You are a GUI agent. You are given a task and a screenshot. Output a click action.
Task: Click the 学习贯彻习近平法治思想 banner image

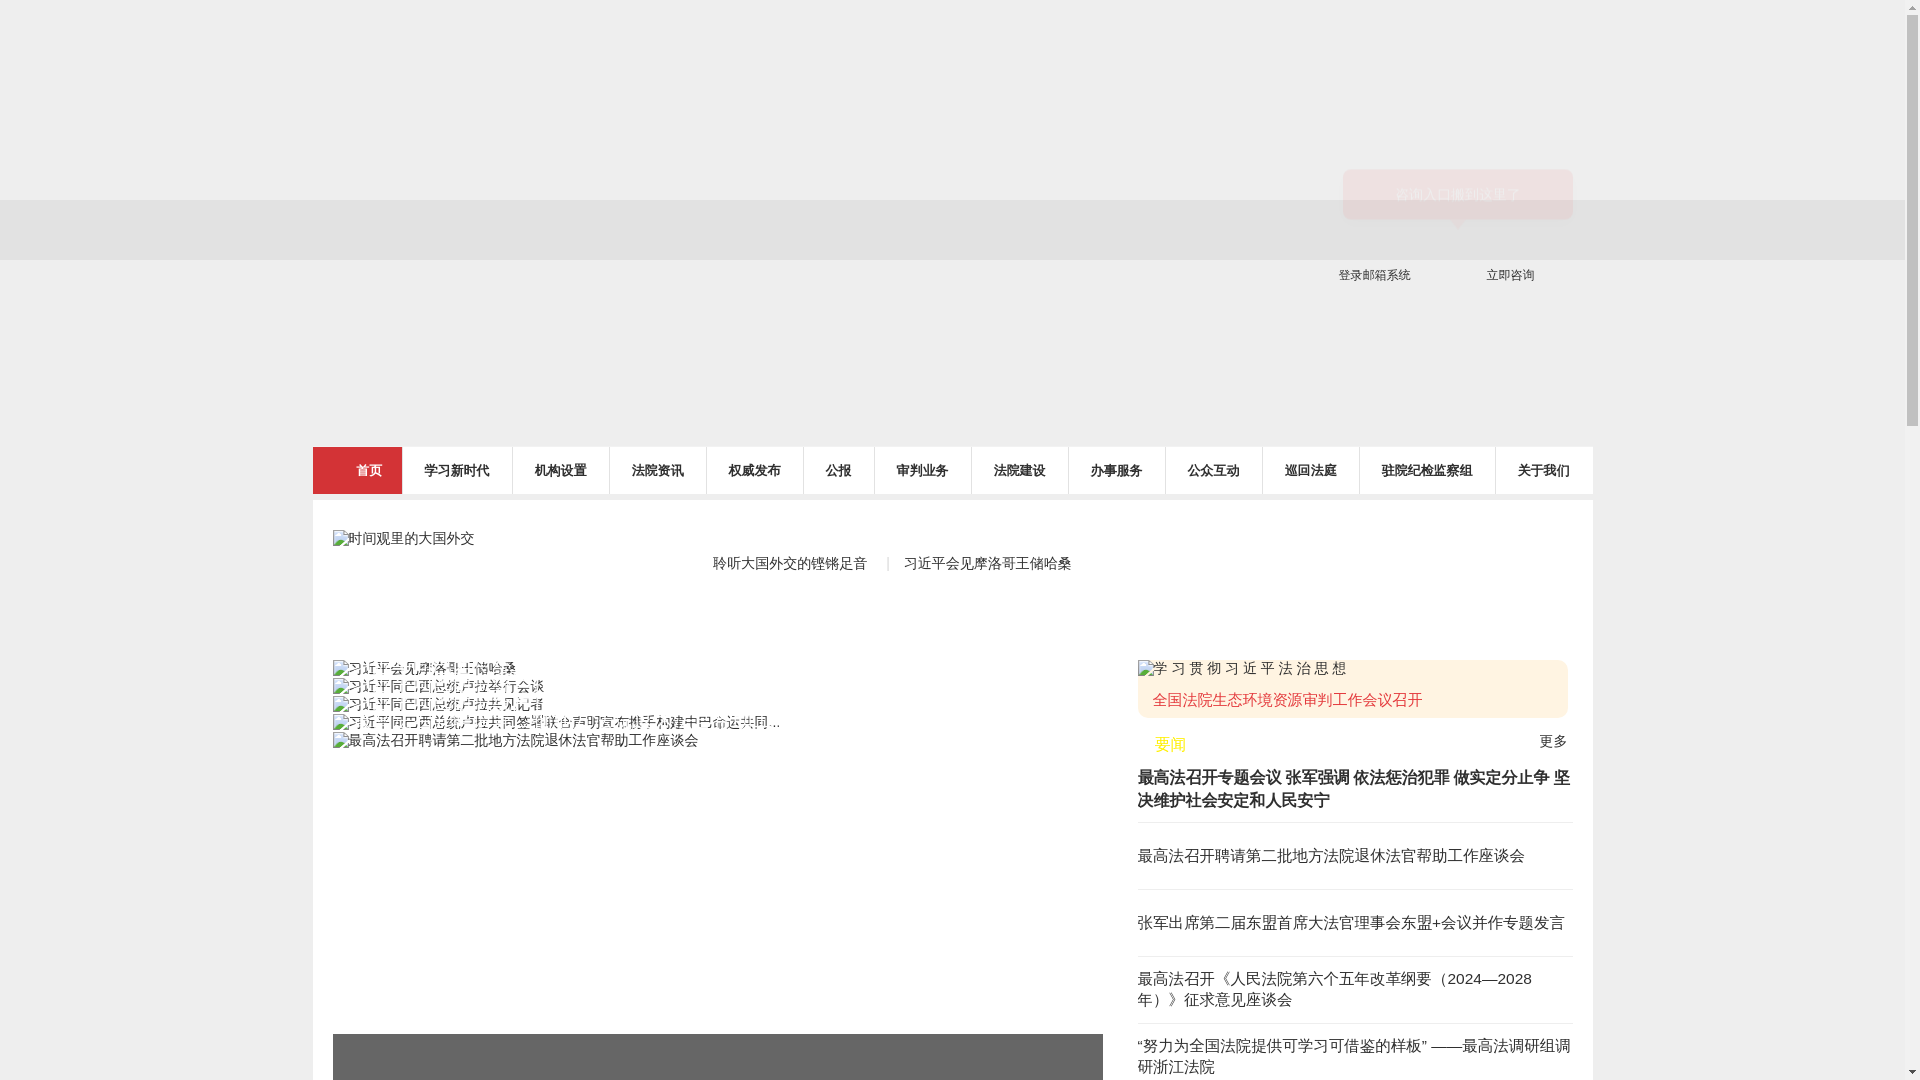(x=1242, y=669)
